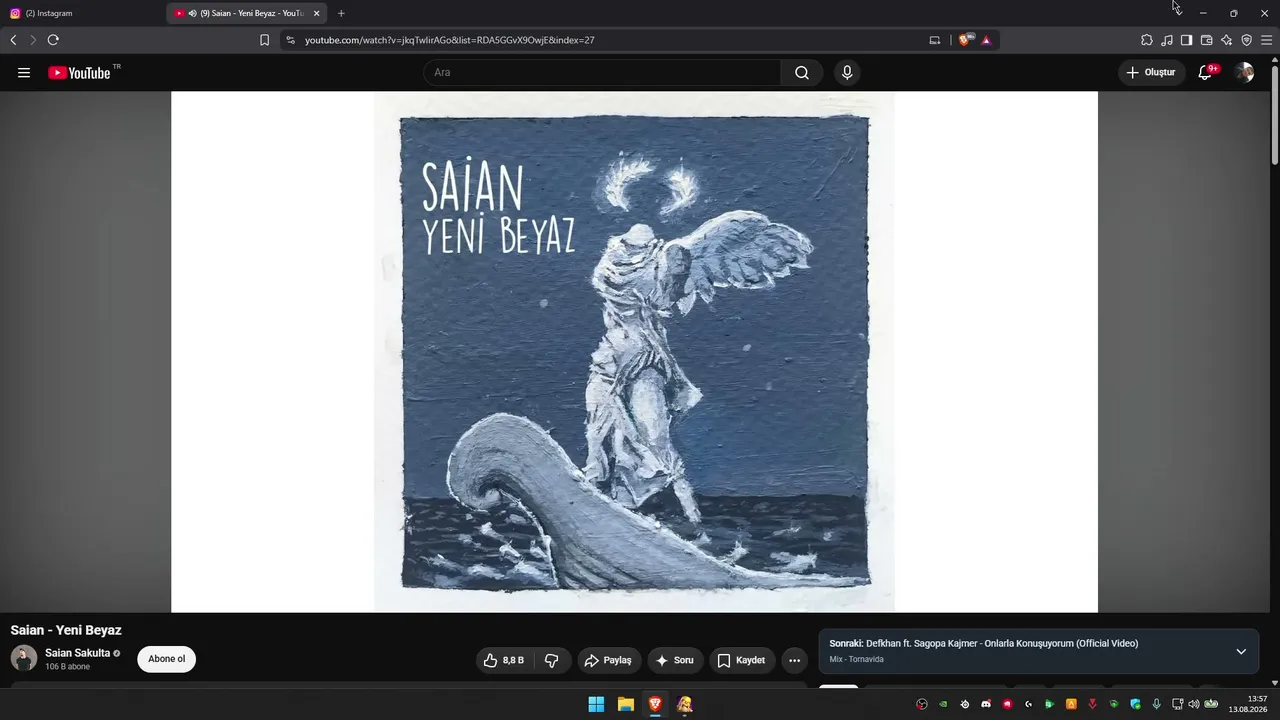Click the YouTube search field
This screenshot has height=720, width=1280.
(603, 73)
